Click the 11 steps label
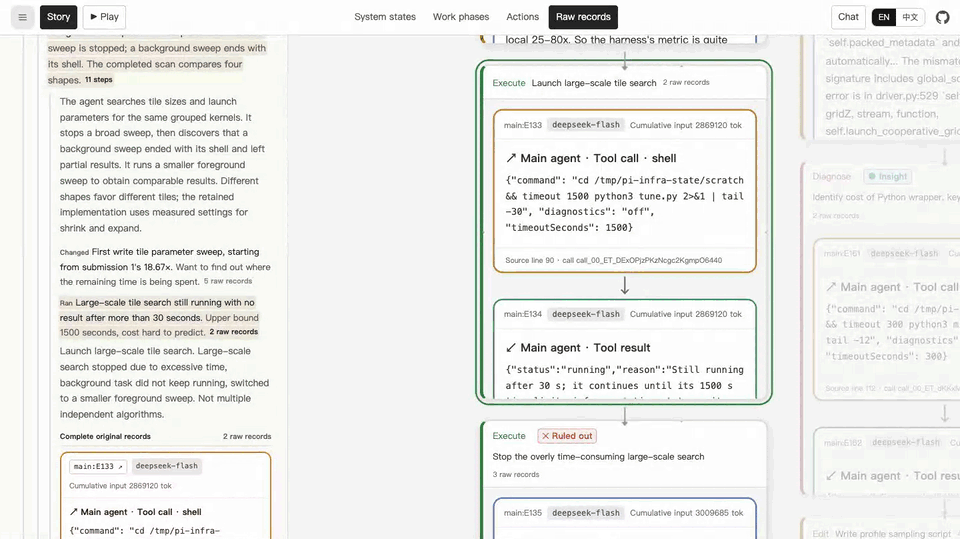The image size is (960, 539). [x=99, y=80]
